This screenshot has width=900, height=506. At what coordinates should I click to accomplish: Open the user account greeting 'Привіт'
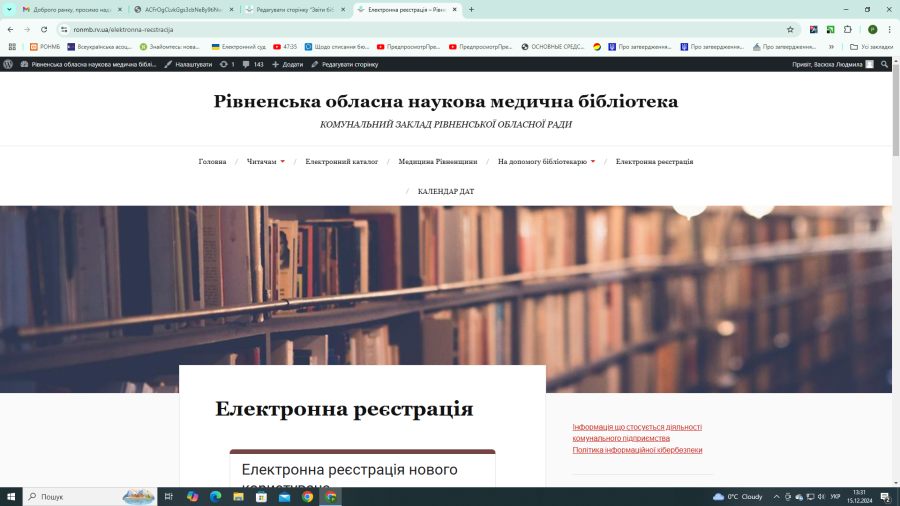(833, 64)
